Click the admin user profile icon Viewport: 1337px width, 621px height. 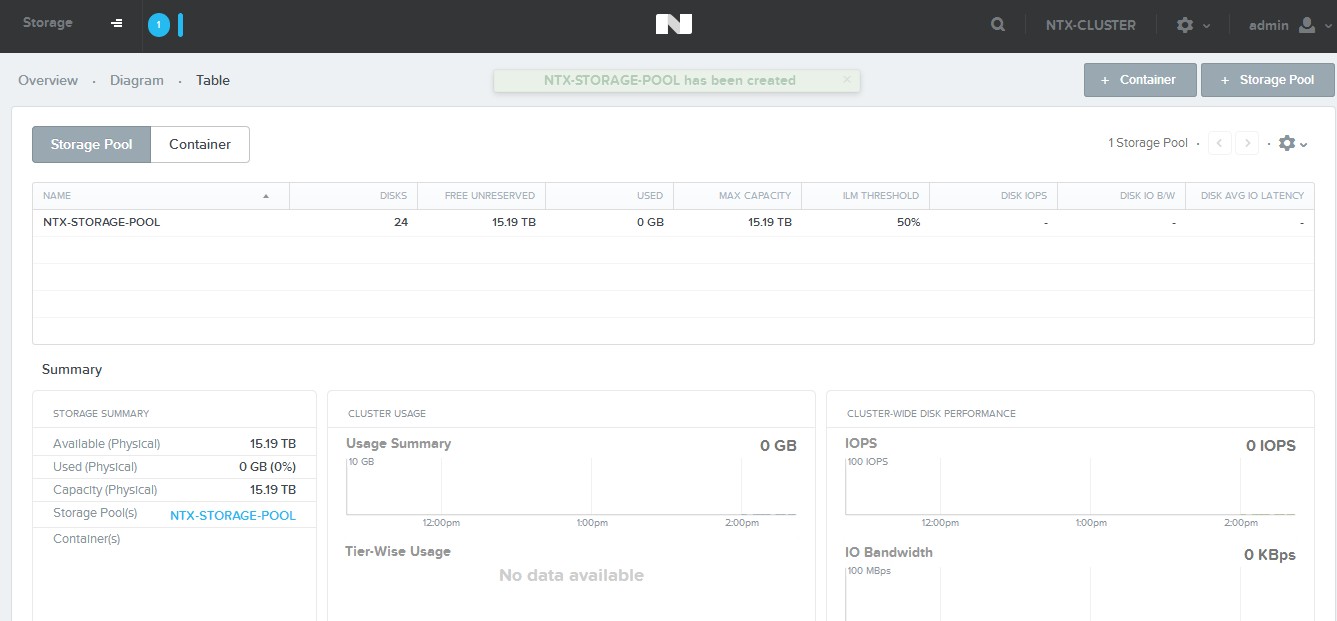pos(1307,25)
